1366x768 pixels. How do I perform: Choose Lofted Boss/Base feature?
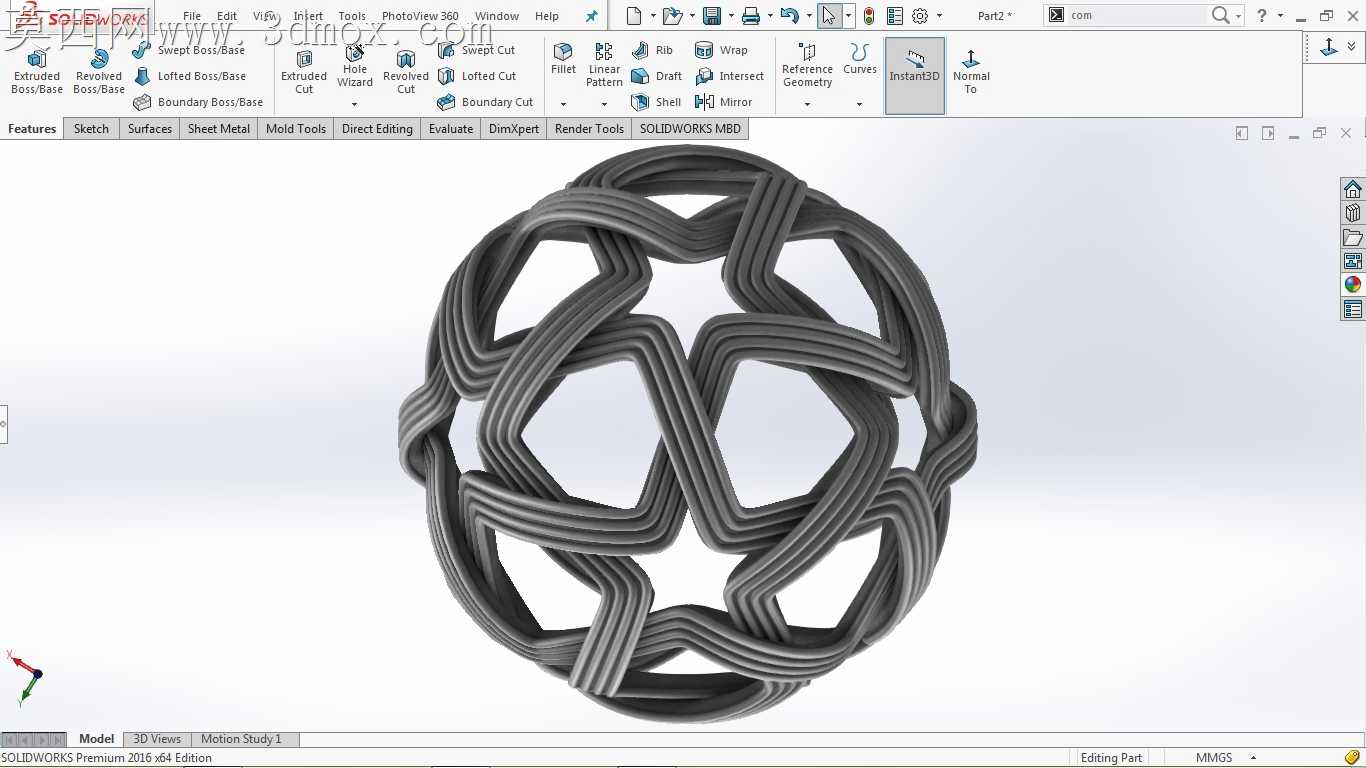point(190,76)
